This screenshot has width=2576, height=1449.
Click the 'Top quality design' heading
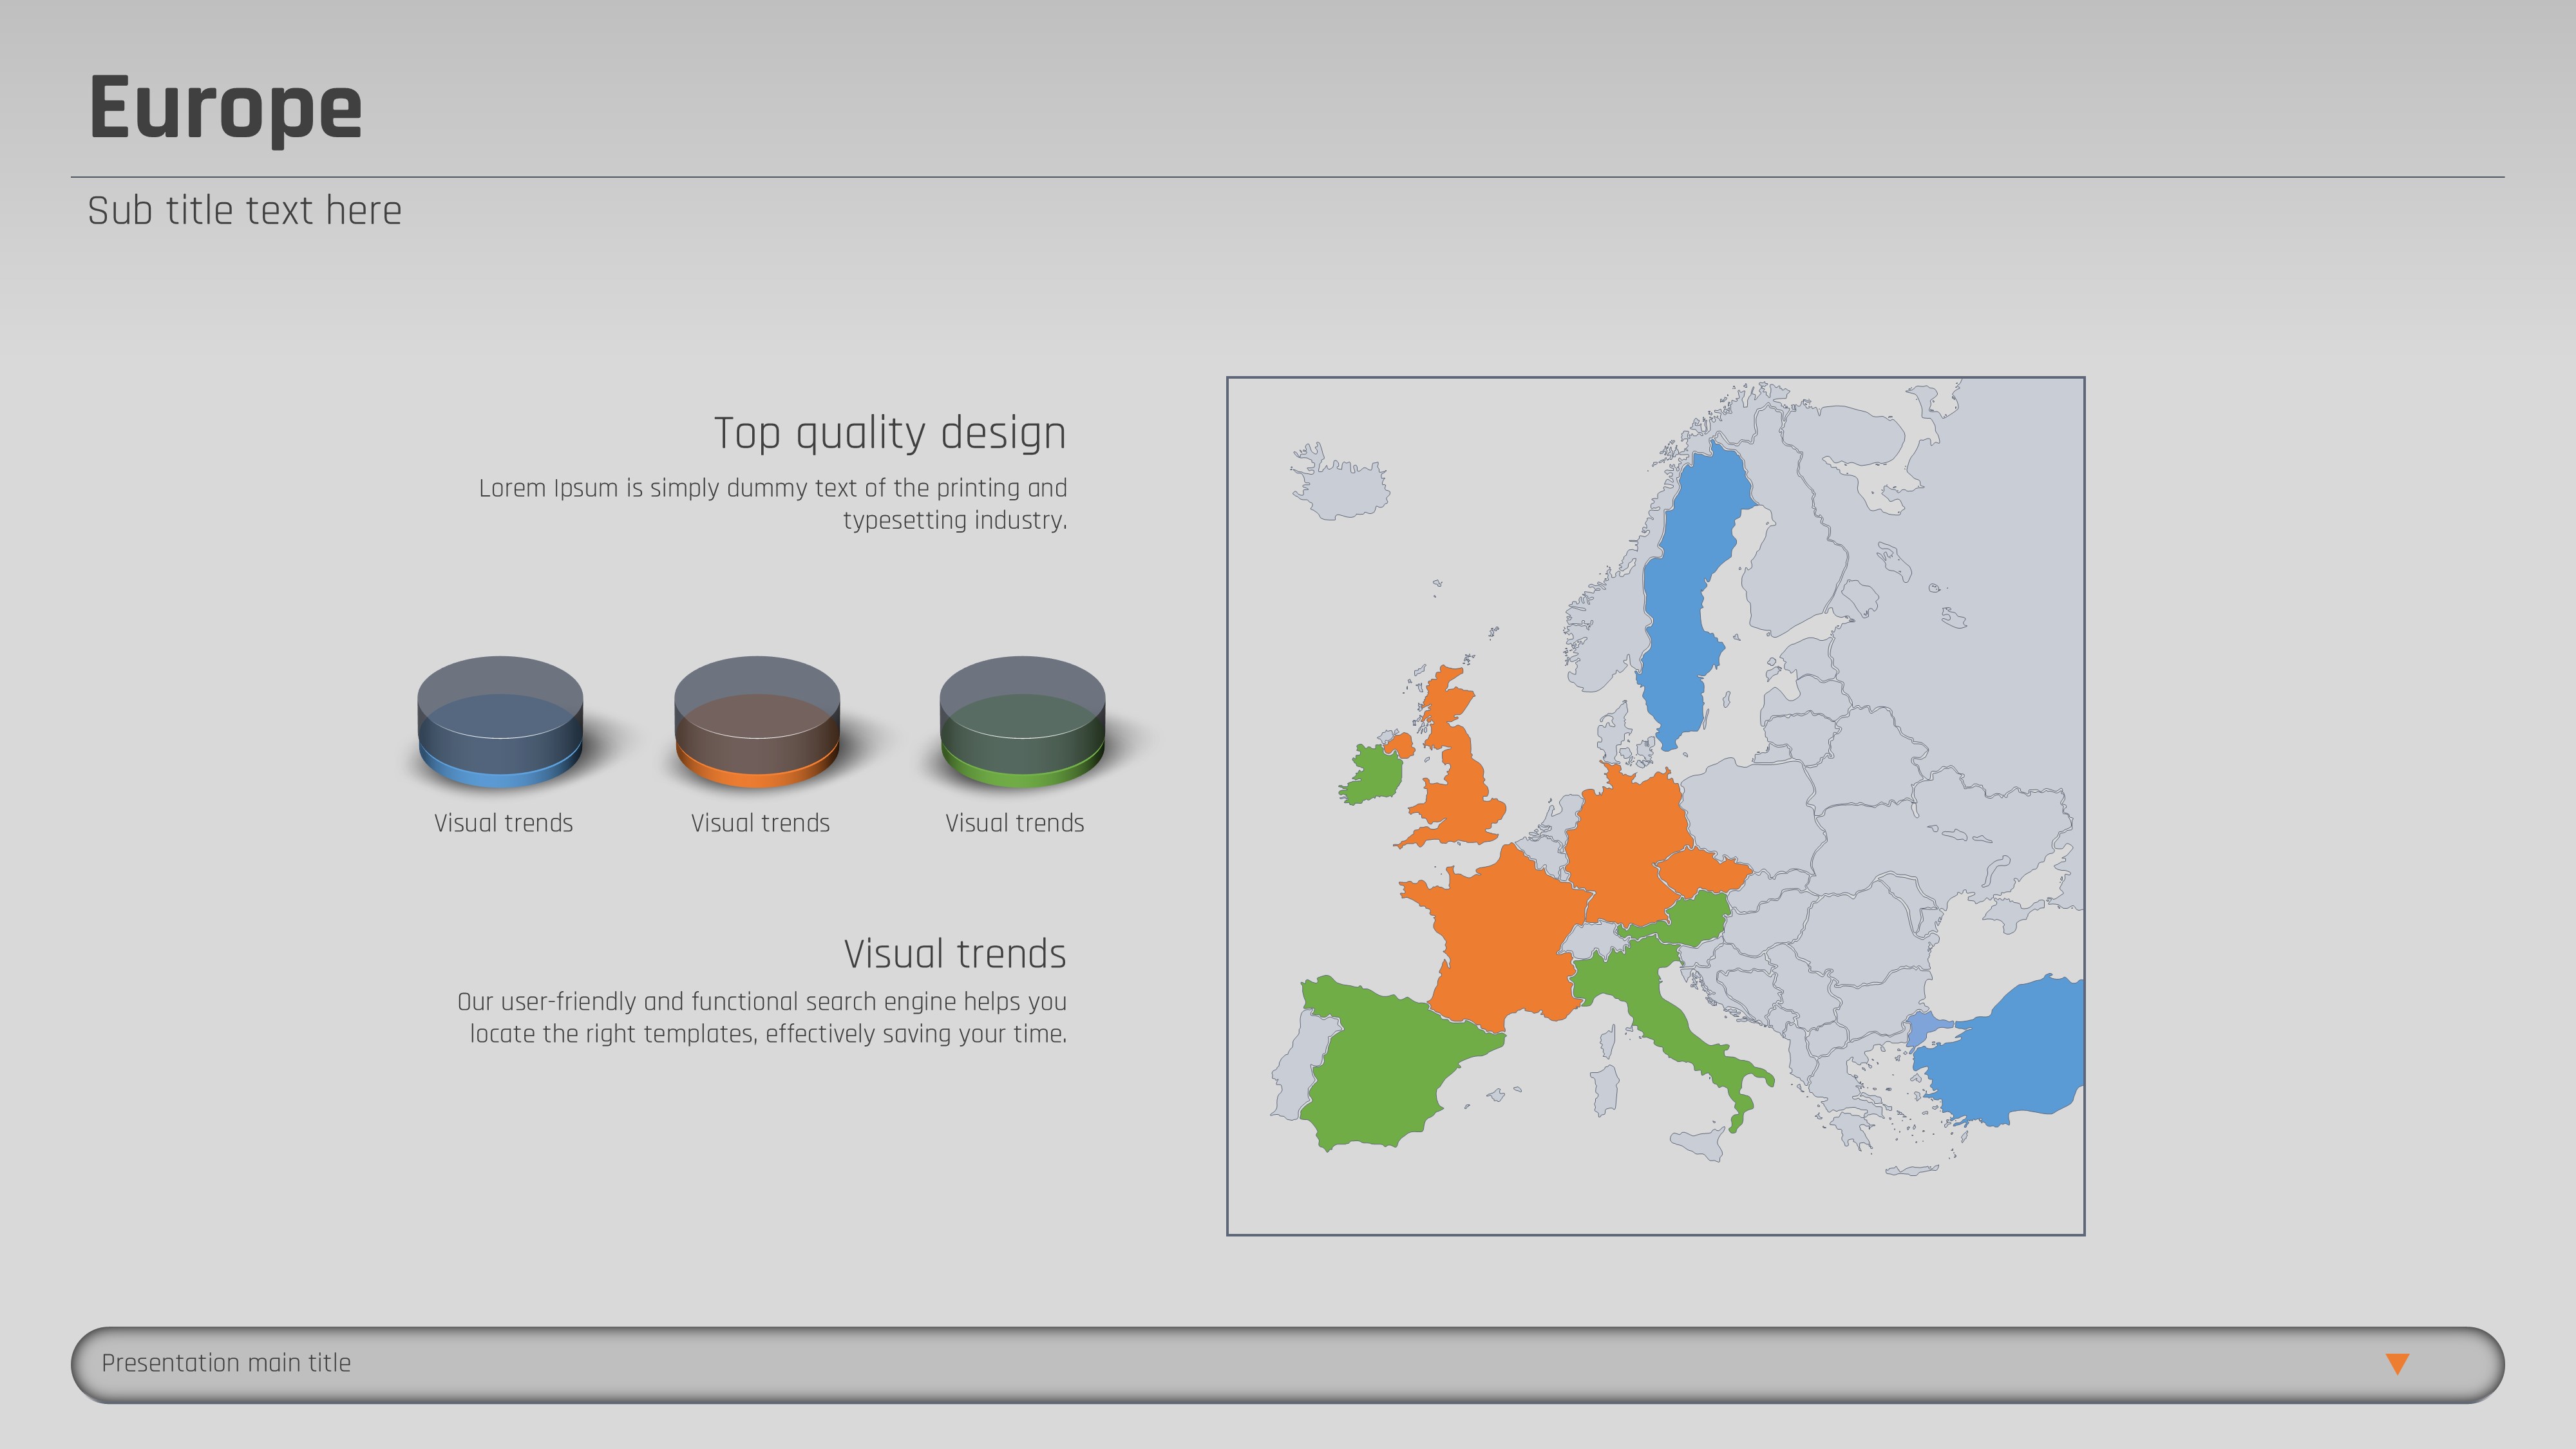click(889, 433)
